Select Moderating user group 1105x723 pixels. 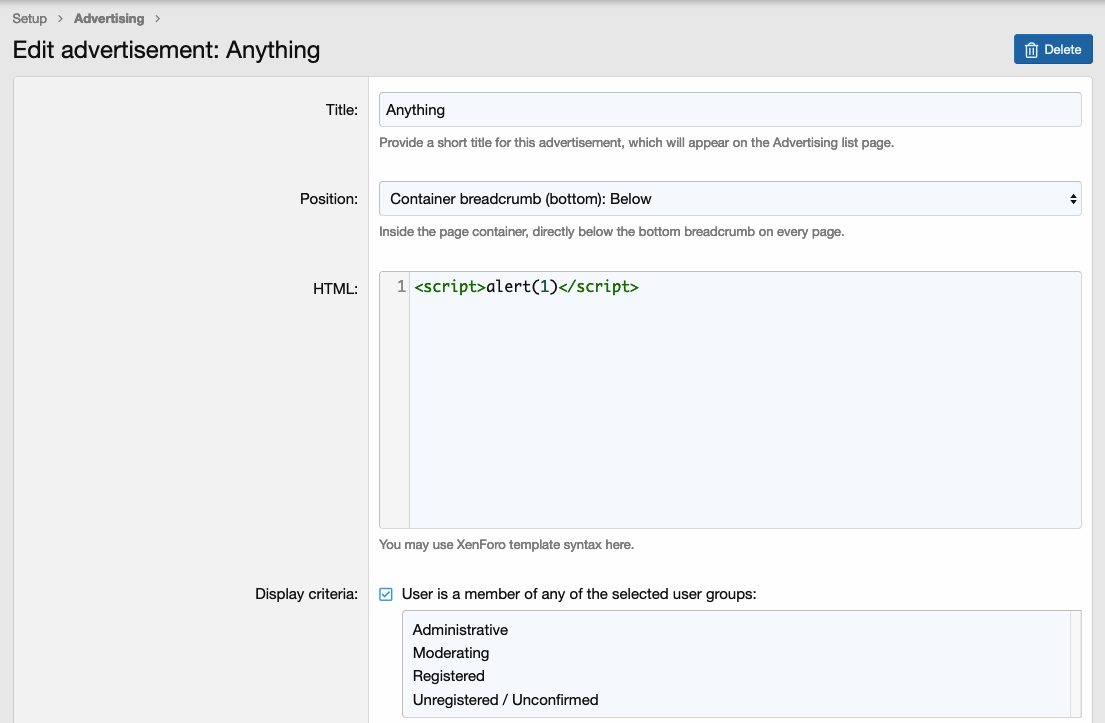(x=451, y=653)
